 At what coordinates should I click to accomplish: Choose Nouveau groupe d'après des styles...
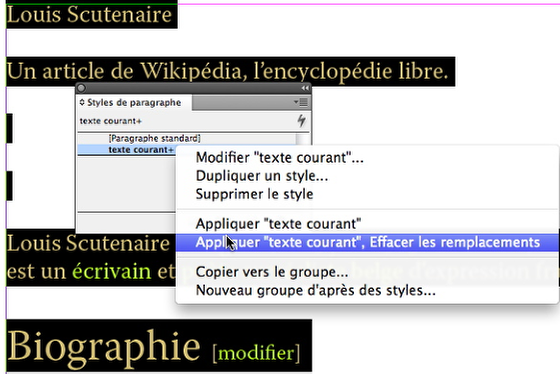pyautogui.click(x=315, y=290)
